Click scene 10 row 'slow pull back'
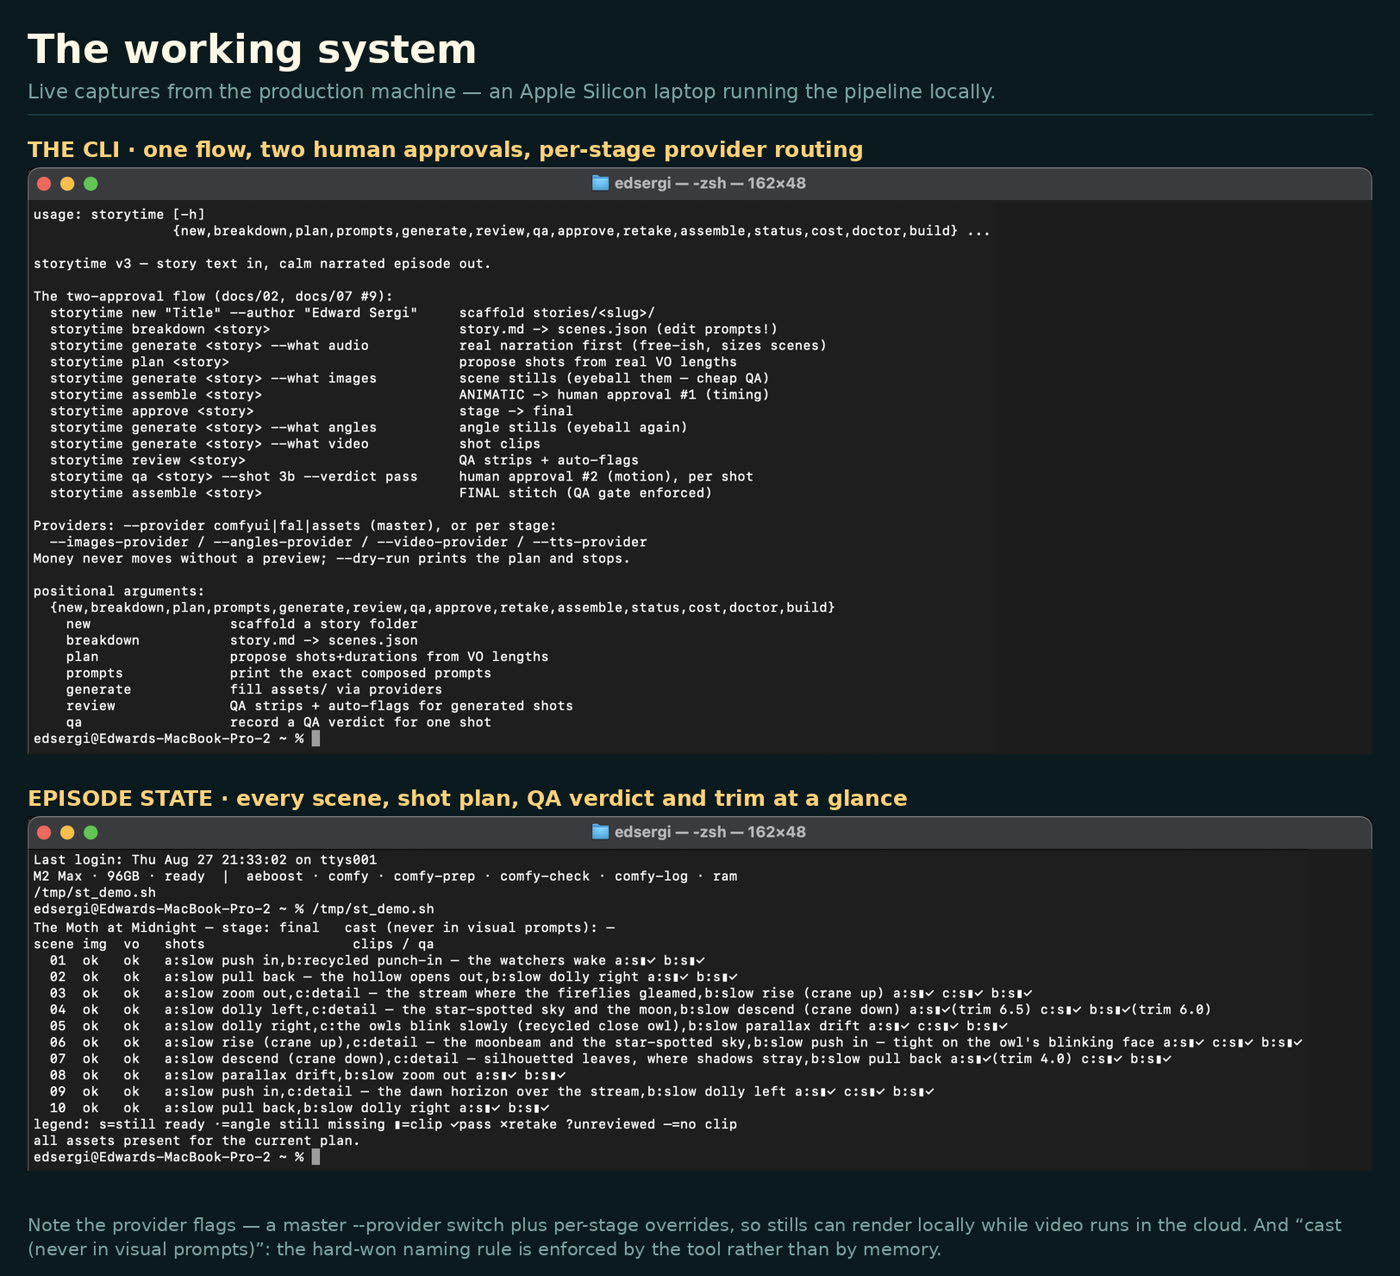The image size is (1400, 1276). click(299, 1108)
